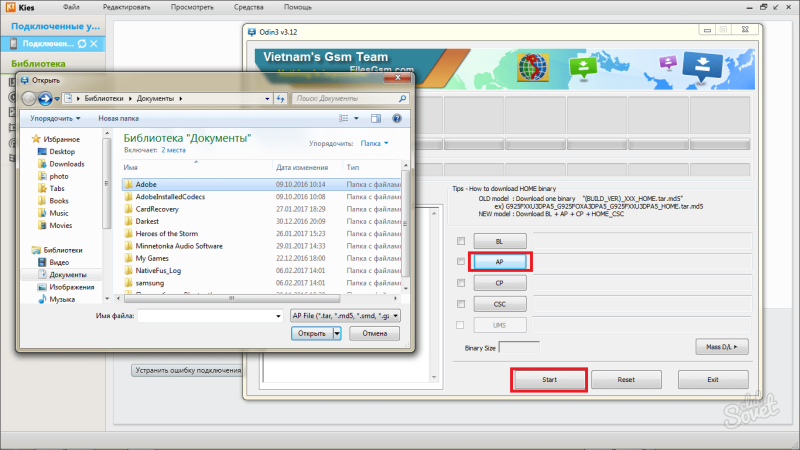Select the Adobe folder
The width and height of the screenshot is (800, 450).
(x=261, y=184)
